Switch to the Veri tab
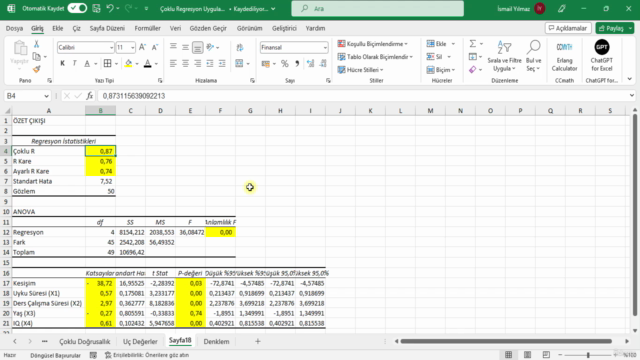640x360 pixels. tap(175, 28)
